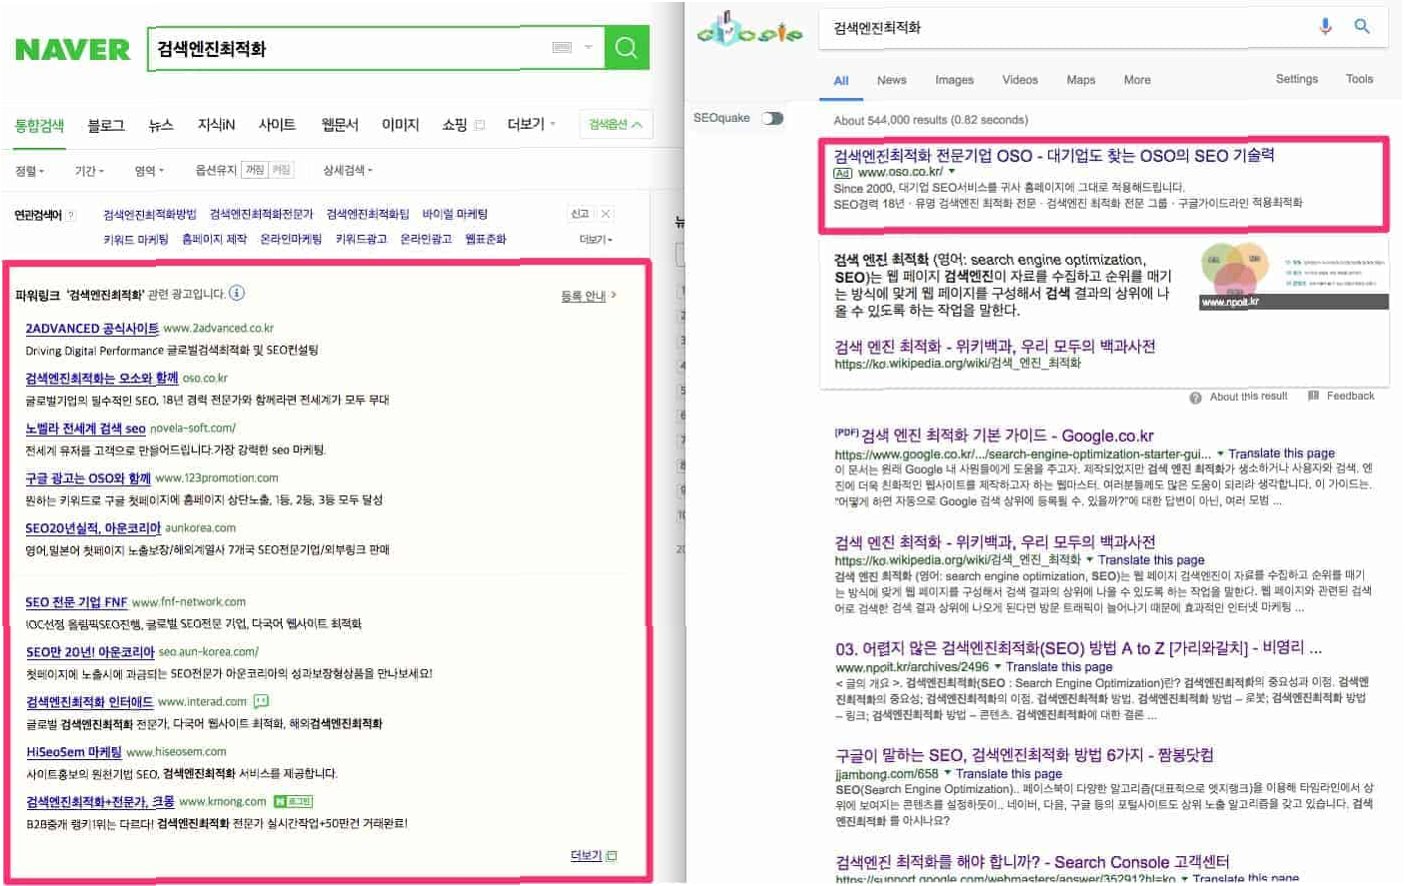
Task: Open the Google More menu
Action: click(x=1137, y=80)
